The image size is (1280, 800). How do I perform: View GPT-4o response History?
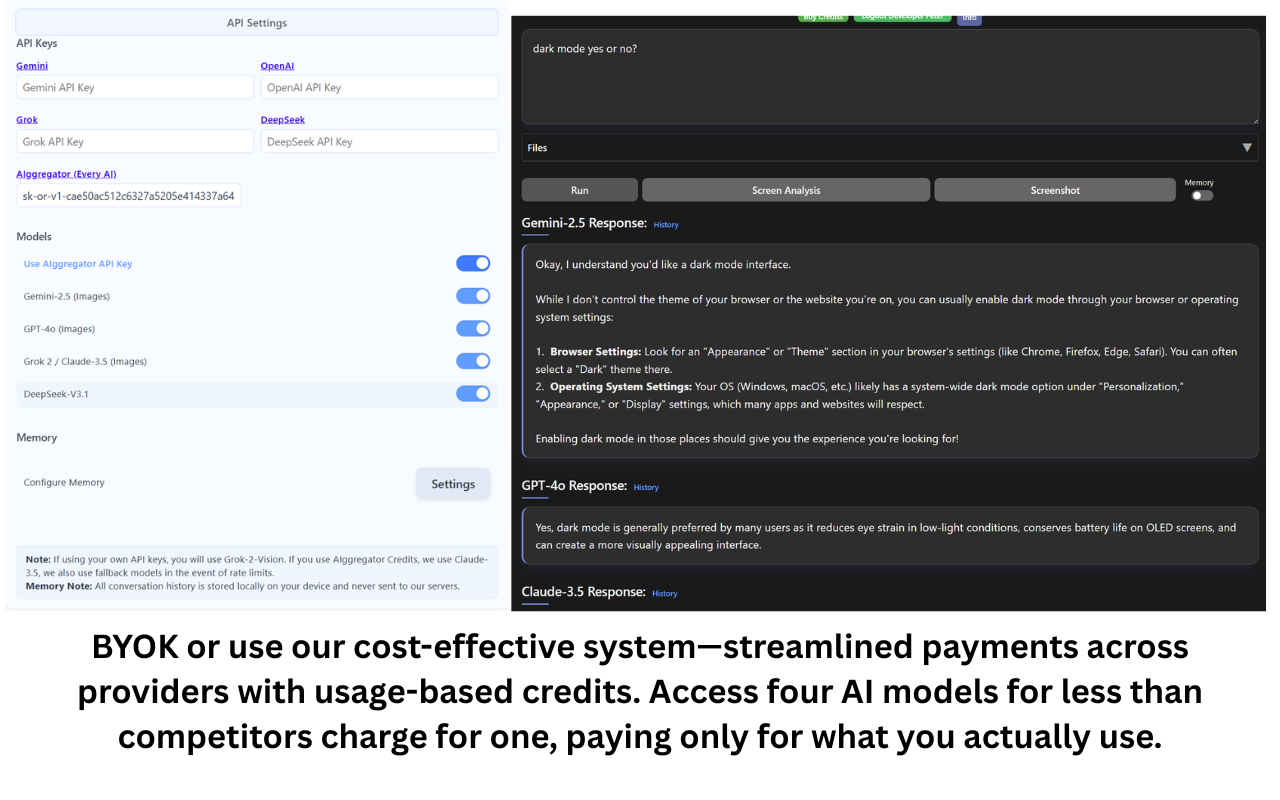point(645,487)
